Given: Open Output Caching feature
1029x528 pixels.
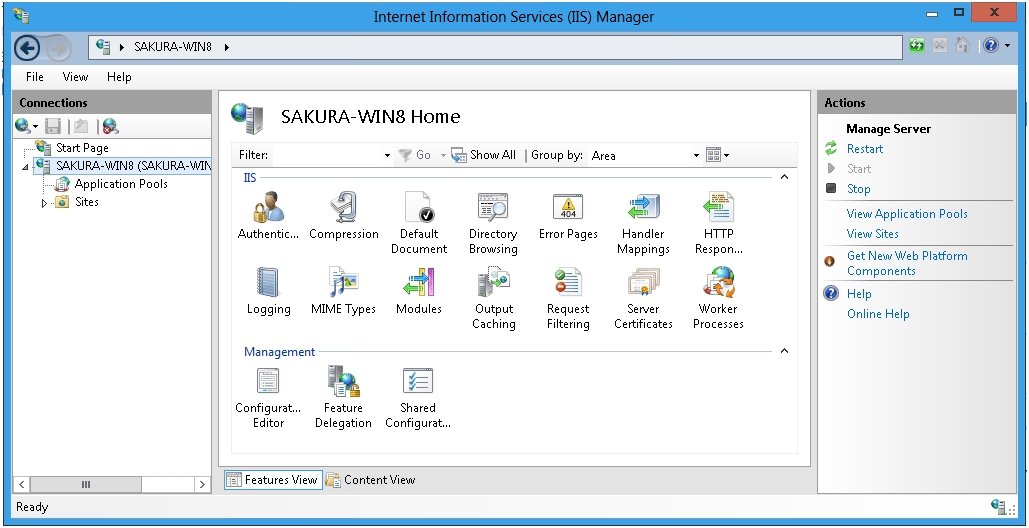Looking at the screenshot, I should (x=494, y=299).
